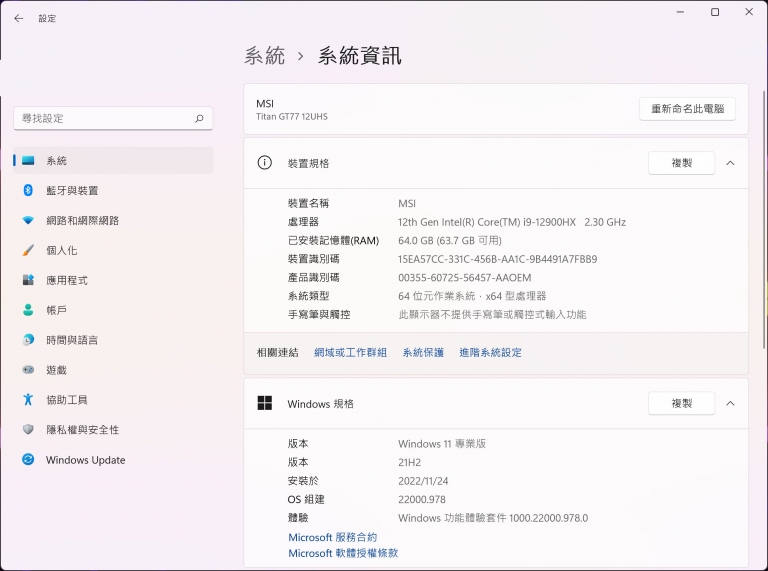Click the 系統 breadcrumb in page title
Viewport: 768px width, 571px height.
point(264,55)
